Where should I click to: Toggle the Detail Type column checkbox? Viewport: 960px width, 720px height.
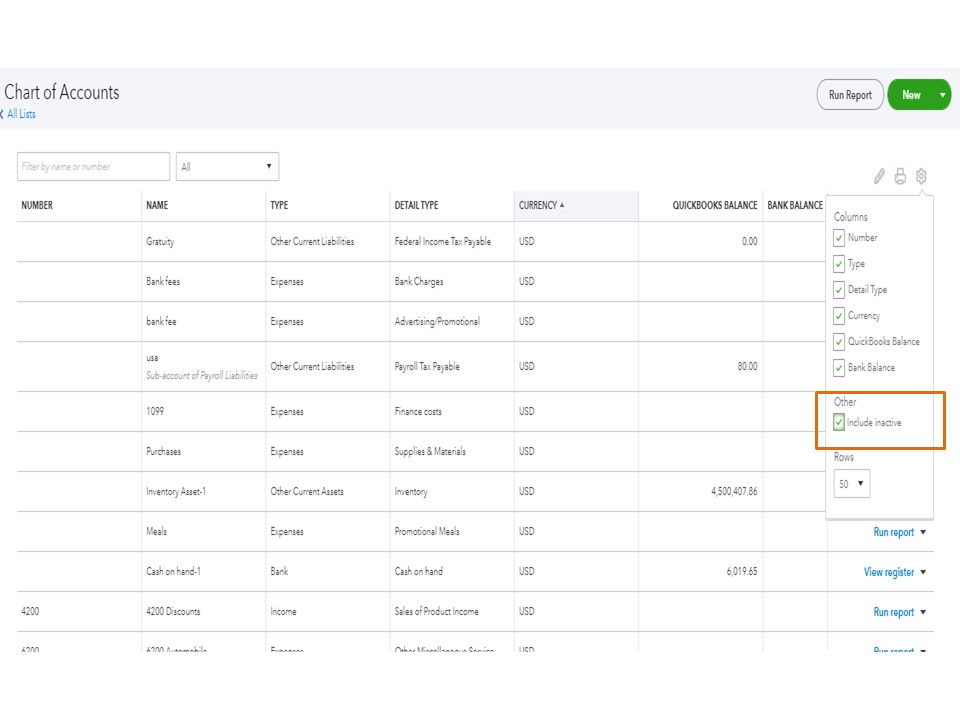(839, 290)
